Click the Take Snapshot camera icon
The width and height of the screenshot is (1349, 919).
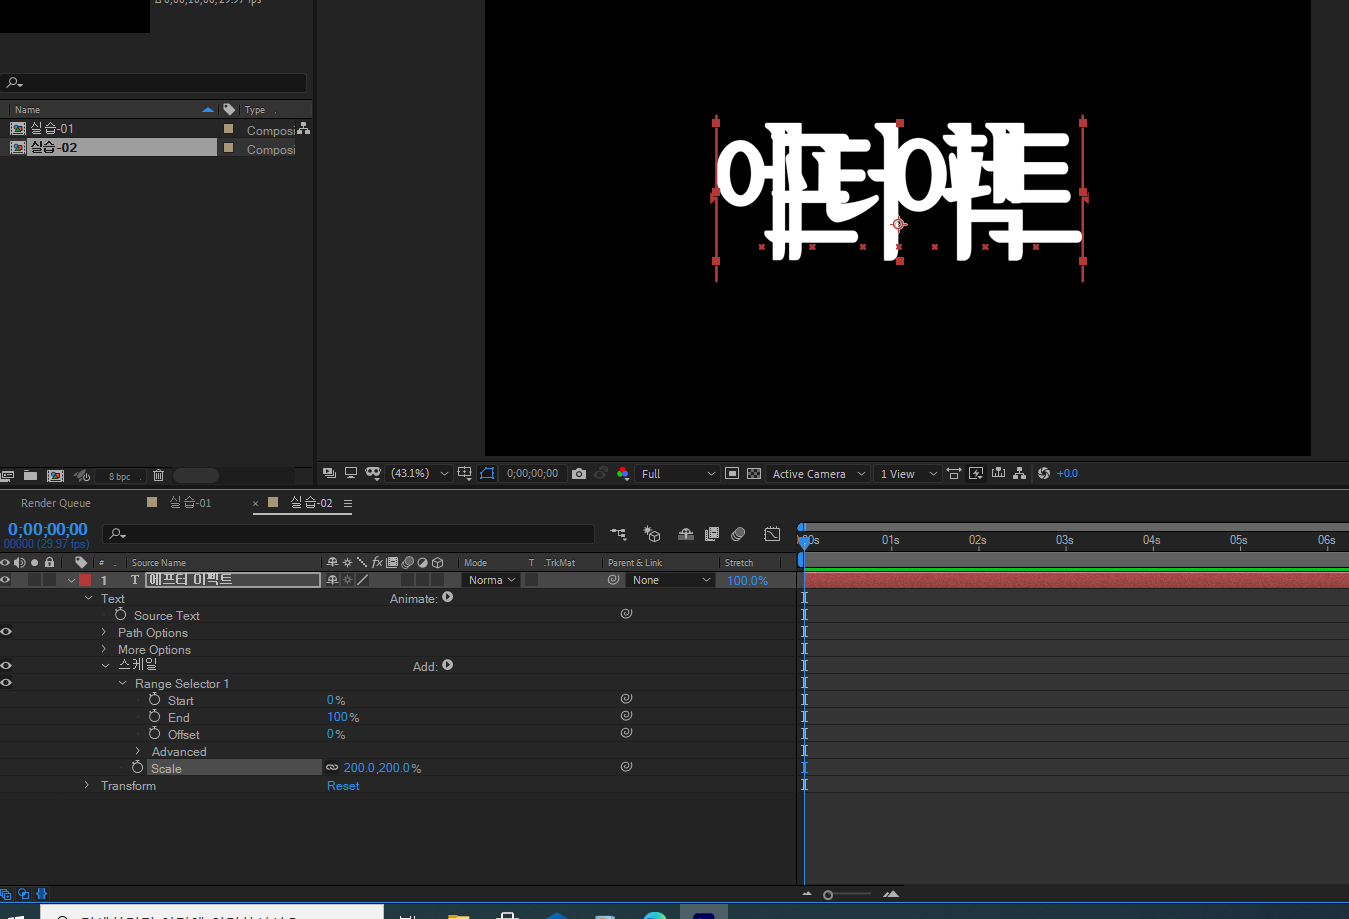click(x=579, y=473)
